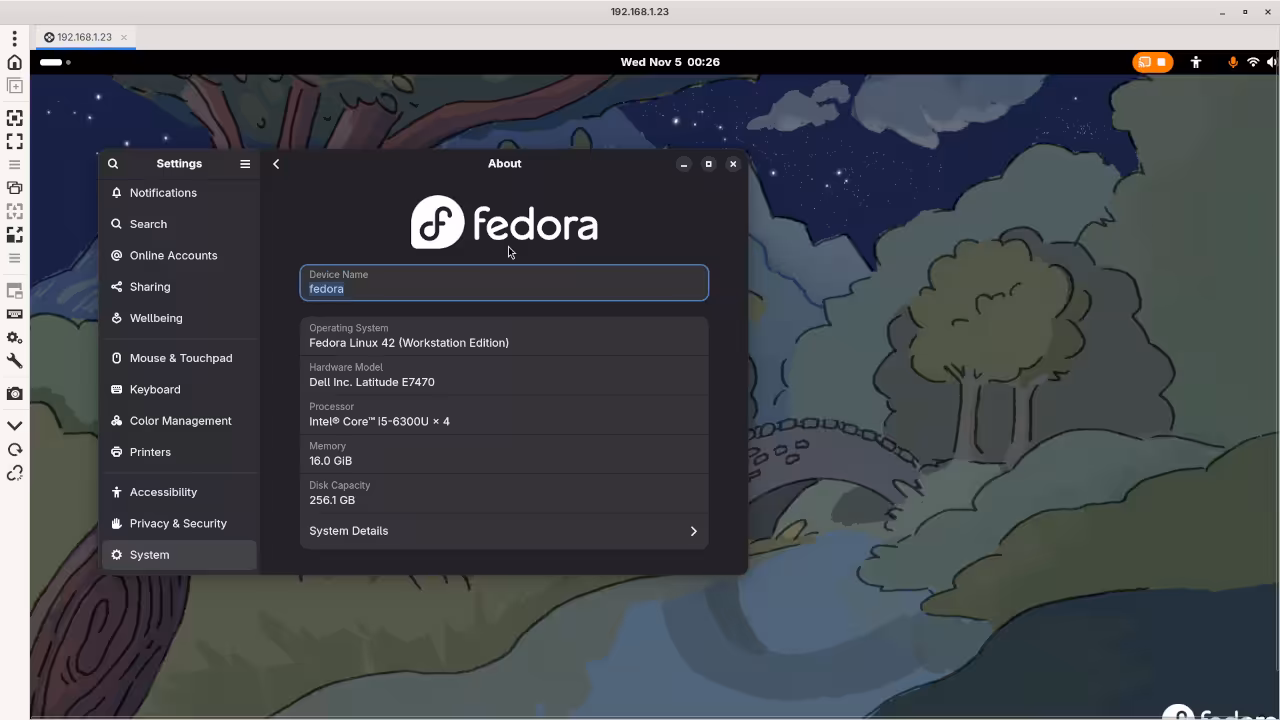Open the on-screen keyboard icon in left toolbar
The image size is (1280, 720).
(14, 314)
